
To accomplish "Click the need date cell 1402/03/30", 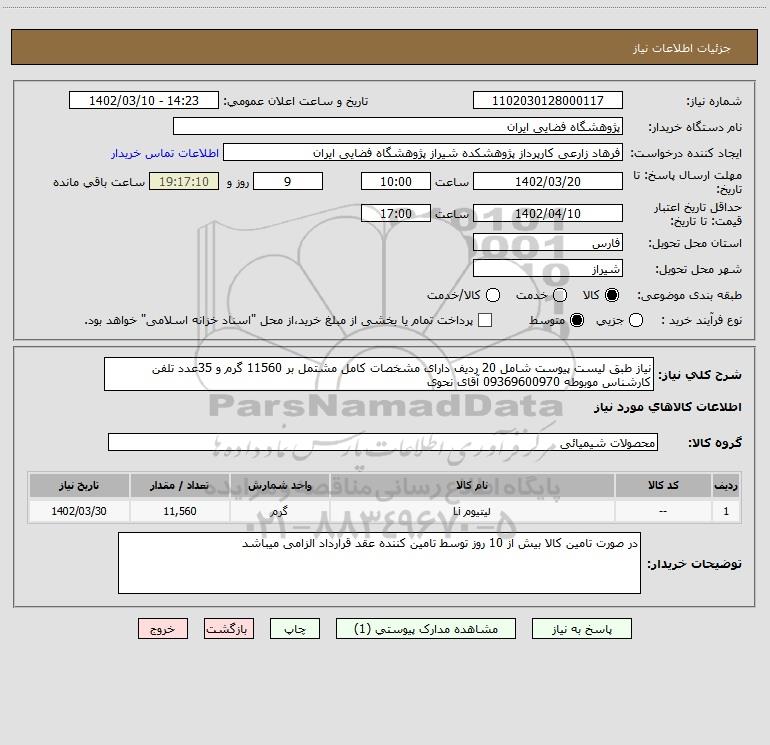I will point(79,511).
